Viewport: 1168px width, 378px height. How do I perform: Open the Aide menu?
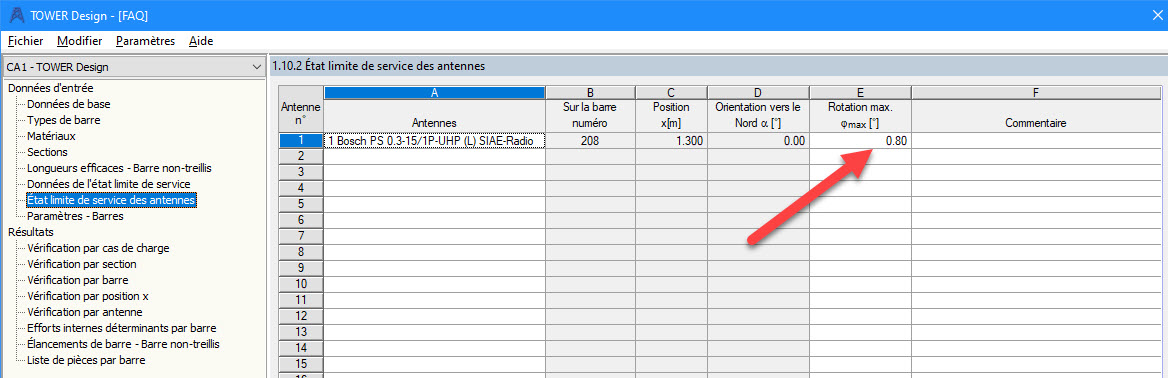click(x=201, y=41)
